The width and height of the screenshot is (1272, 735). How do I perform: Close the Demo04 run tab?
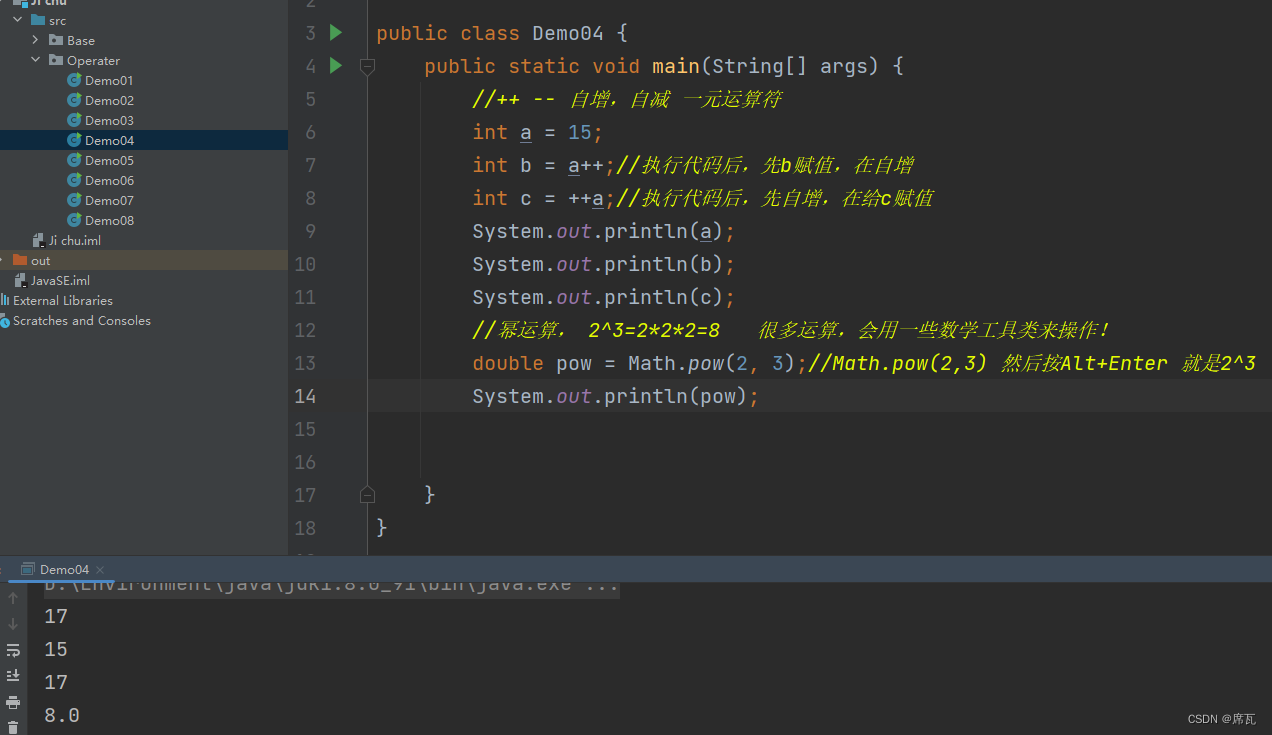(x=100, y=570)
